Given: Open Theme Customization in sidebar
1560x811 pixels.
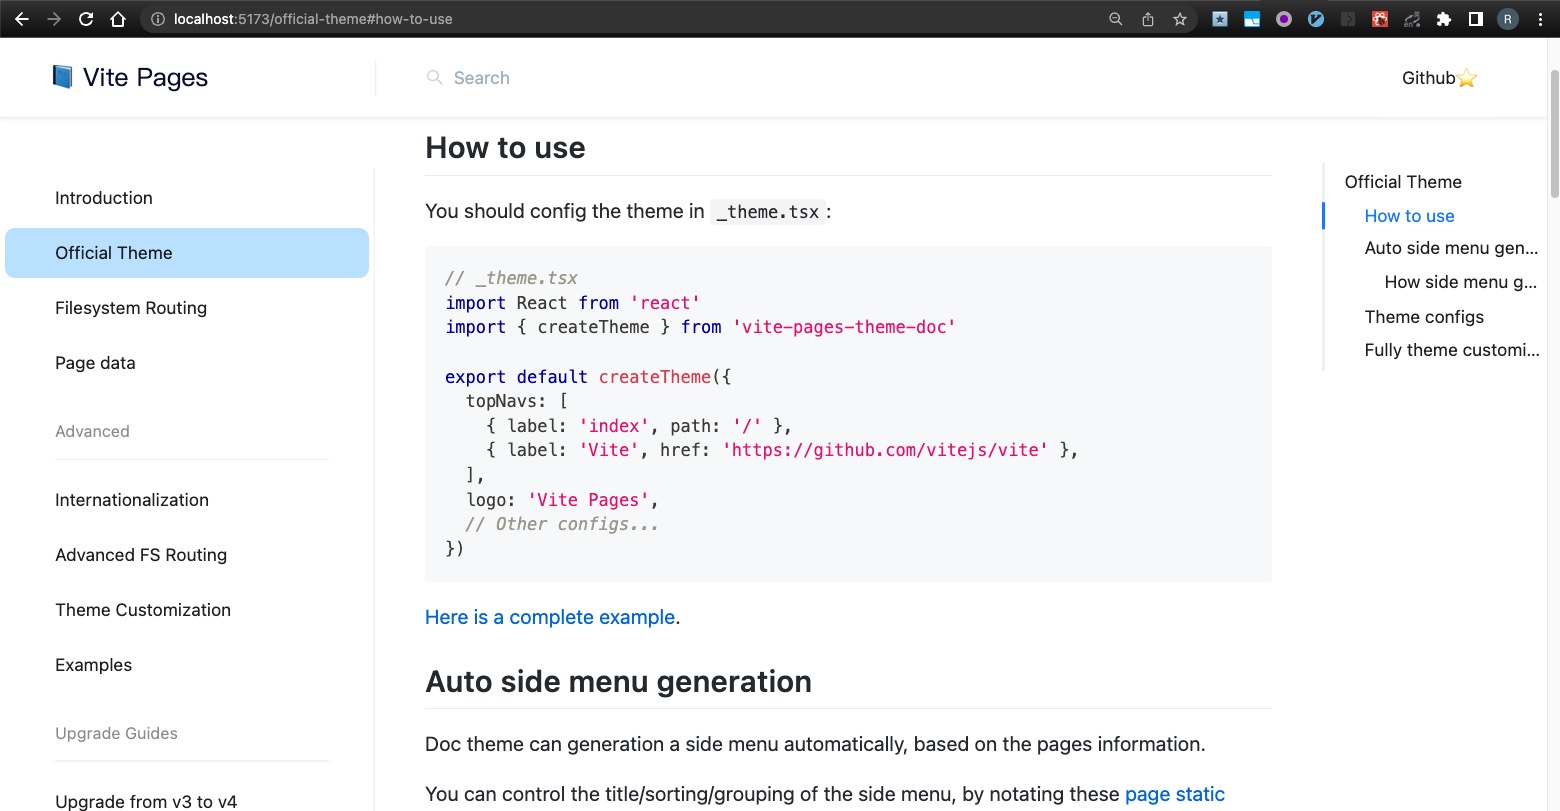Looking at the screenshot, I should [x=143, y=610].
